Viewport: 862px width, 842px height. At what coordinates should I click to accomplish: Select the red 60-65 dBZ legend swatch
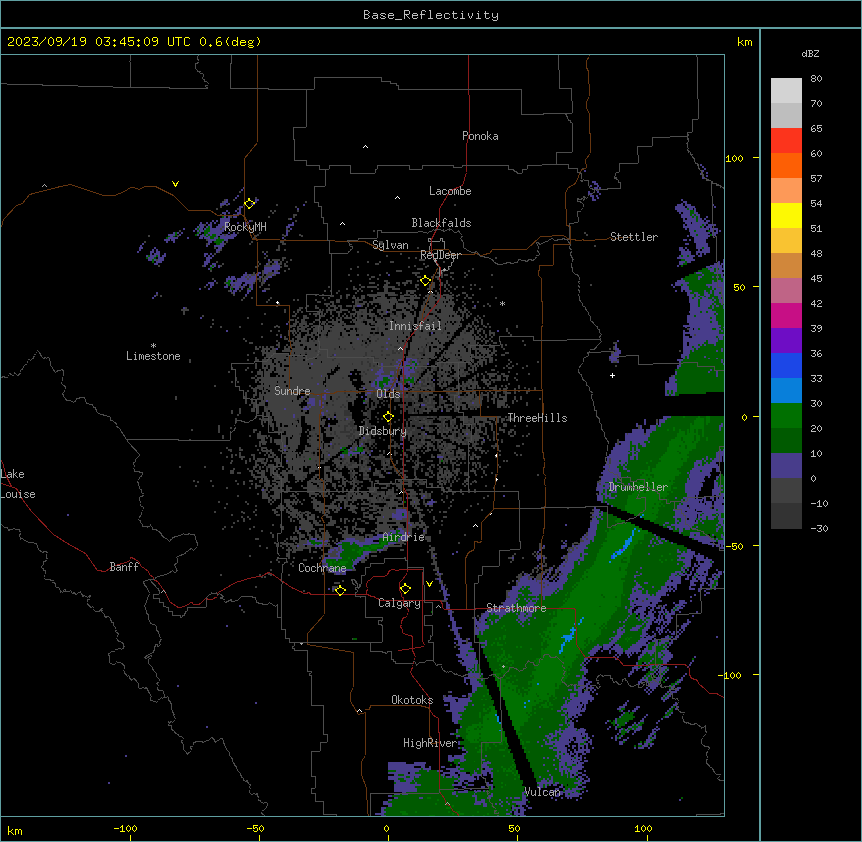pyautogui.click(x=786, y=141)
